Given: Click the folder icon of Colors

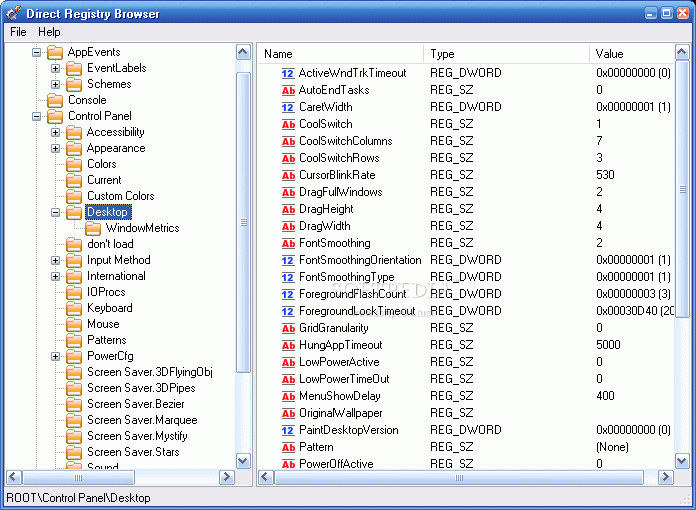Looking at the screenshot, I should 74,164.
